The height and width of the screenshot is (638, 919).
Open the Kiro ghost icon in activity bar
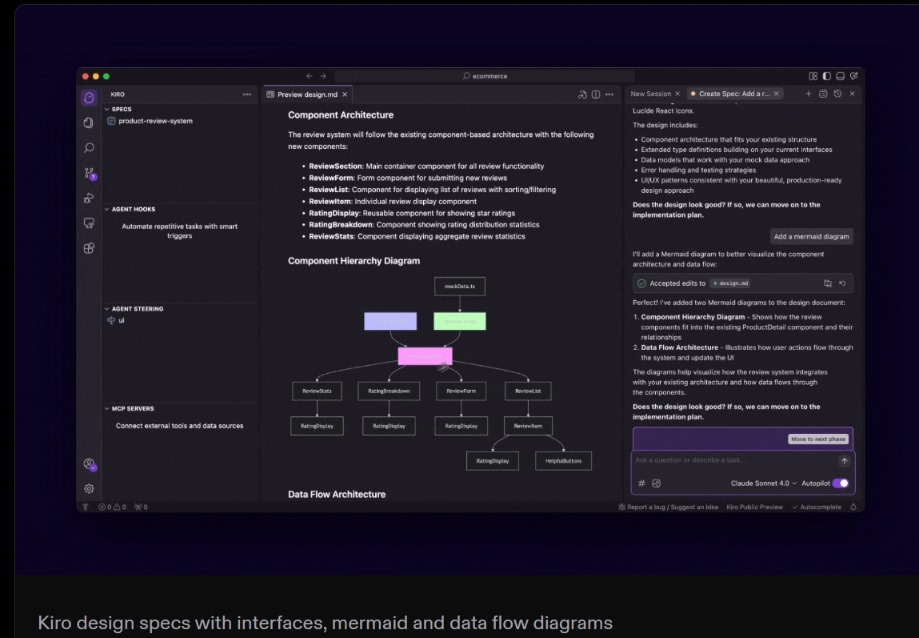pyautogui.click(x=89, y=97)
